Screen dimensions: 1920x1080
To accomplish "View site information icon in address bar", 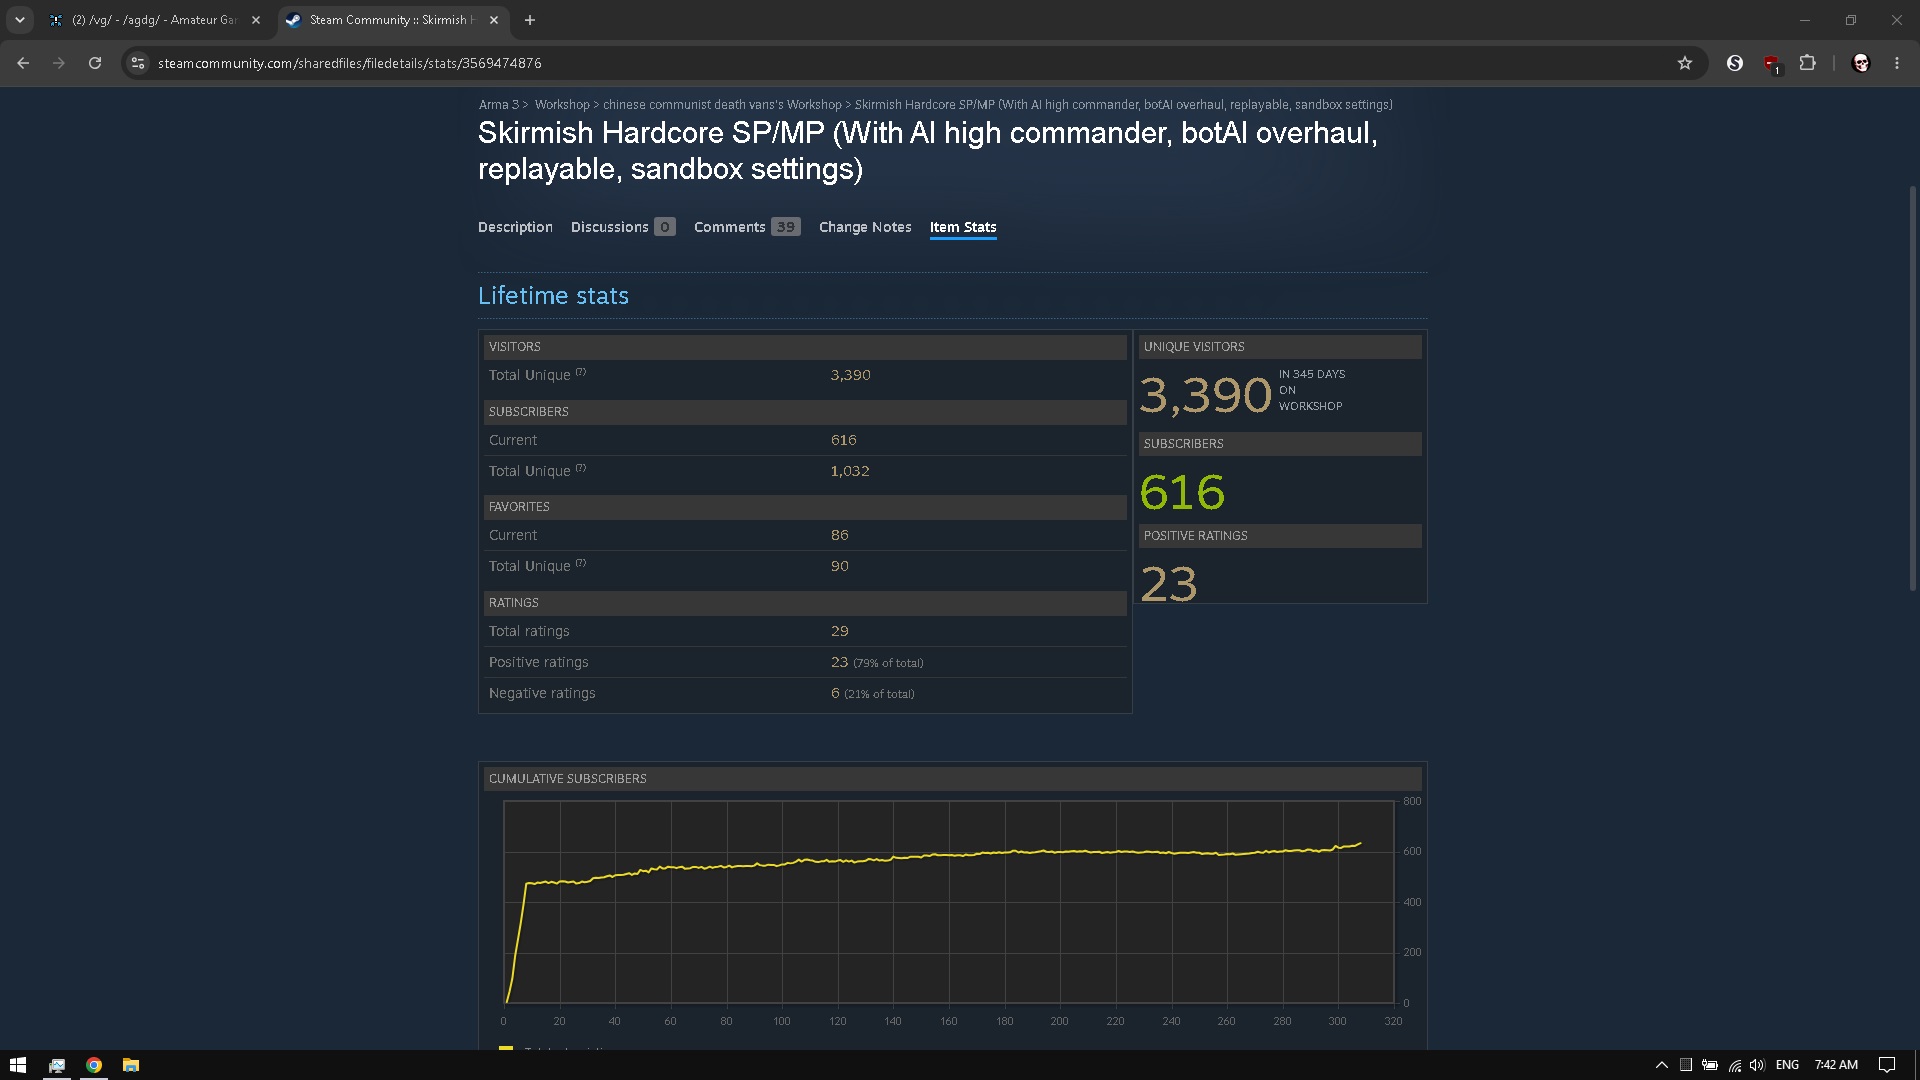I will (x=138, y=63).
